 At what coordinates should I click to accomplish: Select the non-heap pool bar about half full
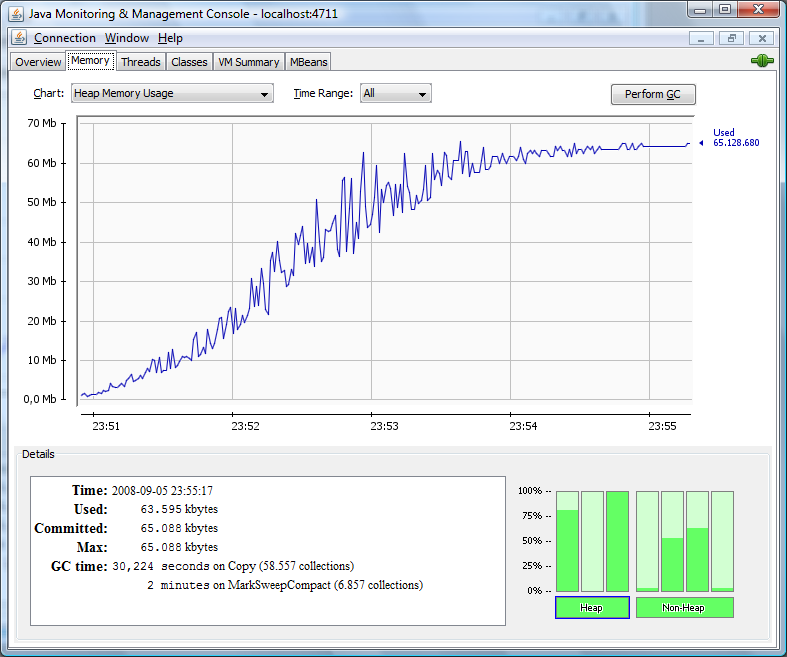[x=673, y=541]
